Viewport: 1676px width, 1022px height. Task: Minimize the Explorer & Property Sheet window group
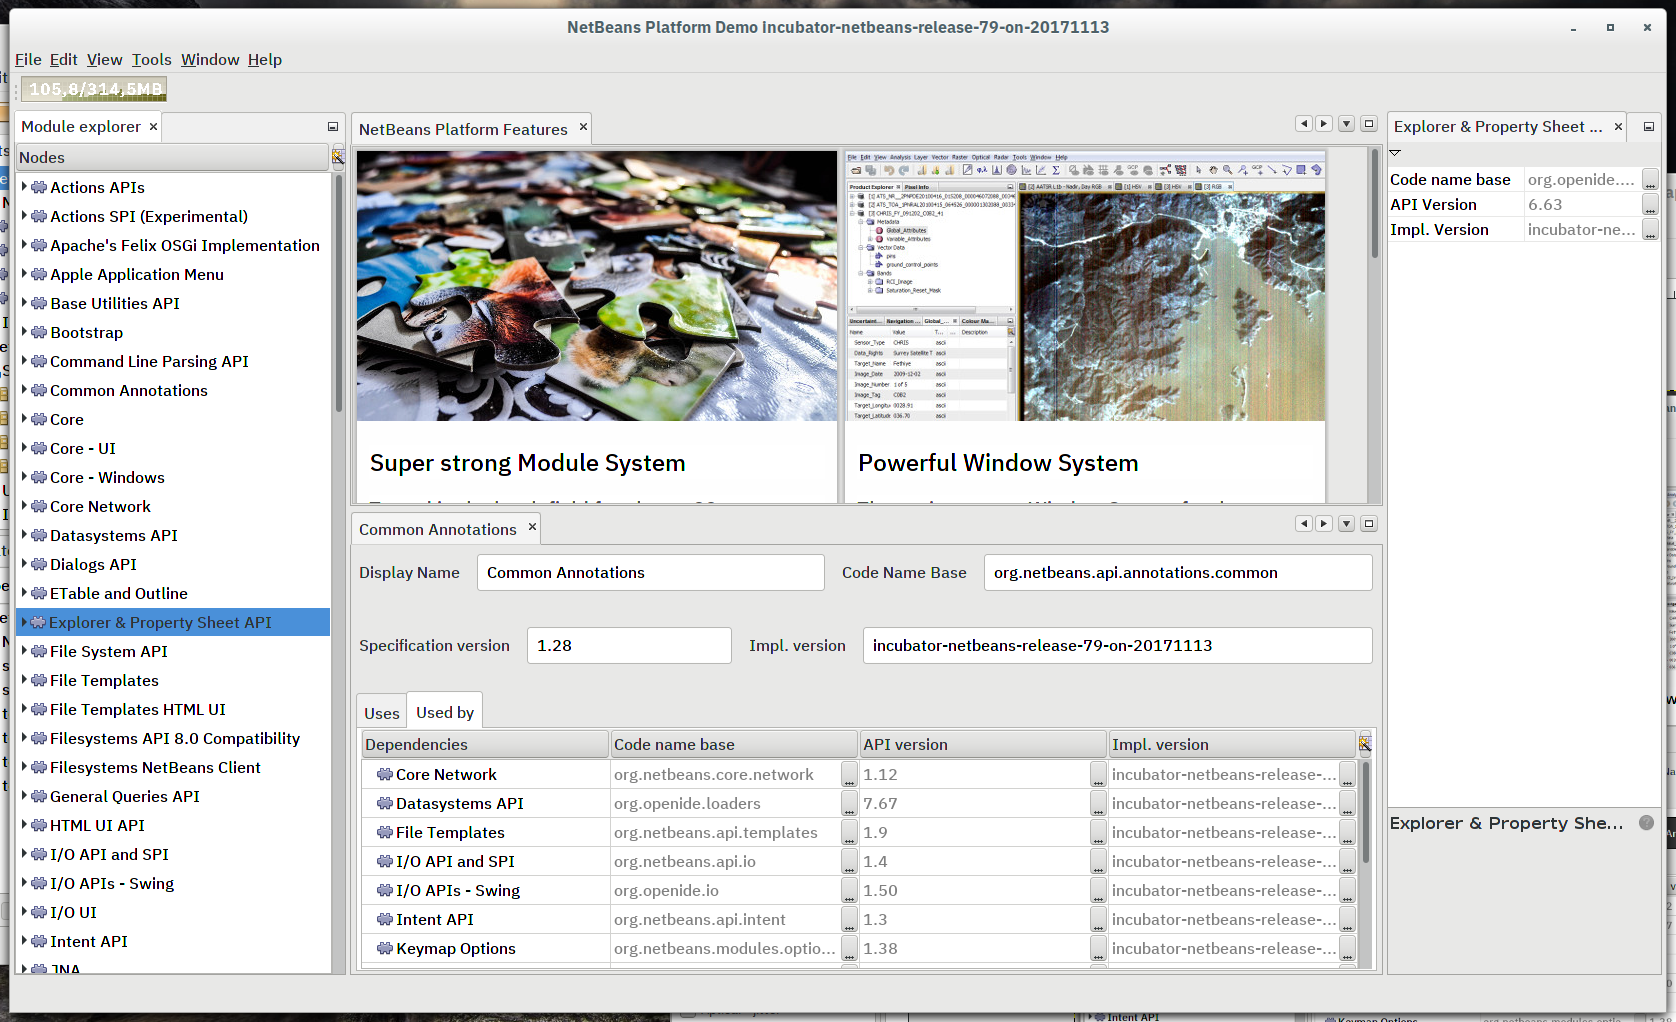click(1649, 127)
